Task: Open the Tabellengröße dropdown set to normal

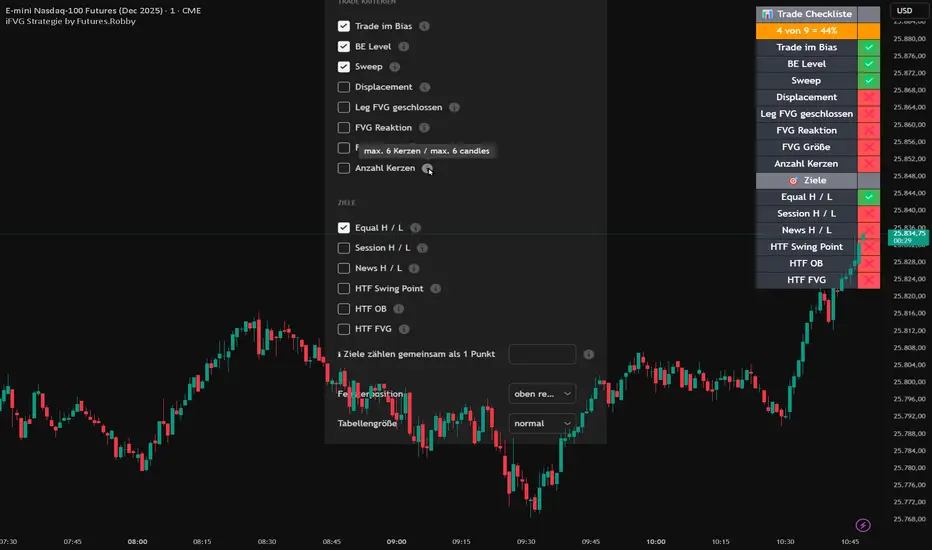Action: 542,423
